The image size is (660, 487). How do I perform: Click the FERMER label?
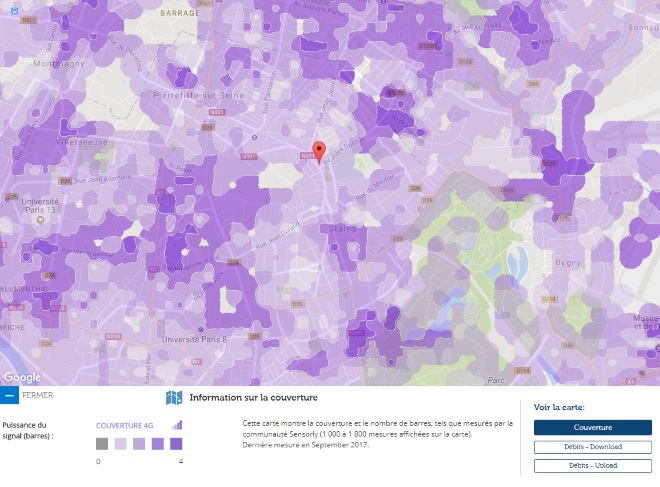(37, 395)
